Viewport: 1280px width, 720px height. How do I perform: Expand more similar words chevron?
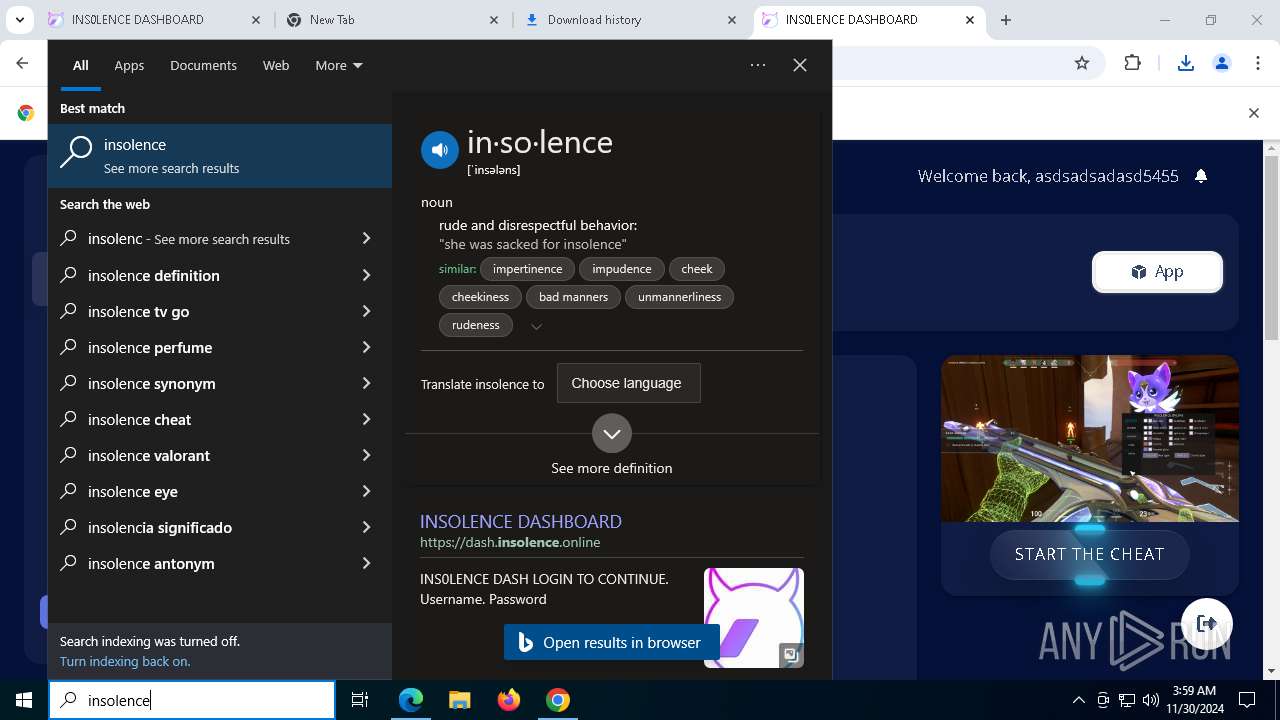(536, 326)
